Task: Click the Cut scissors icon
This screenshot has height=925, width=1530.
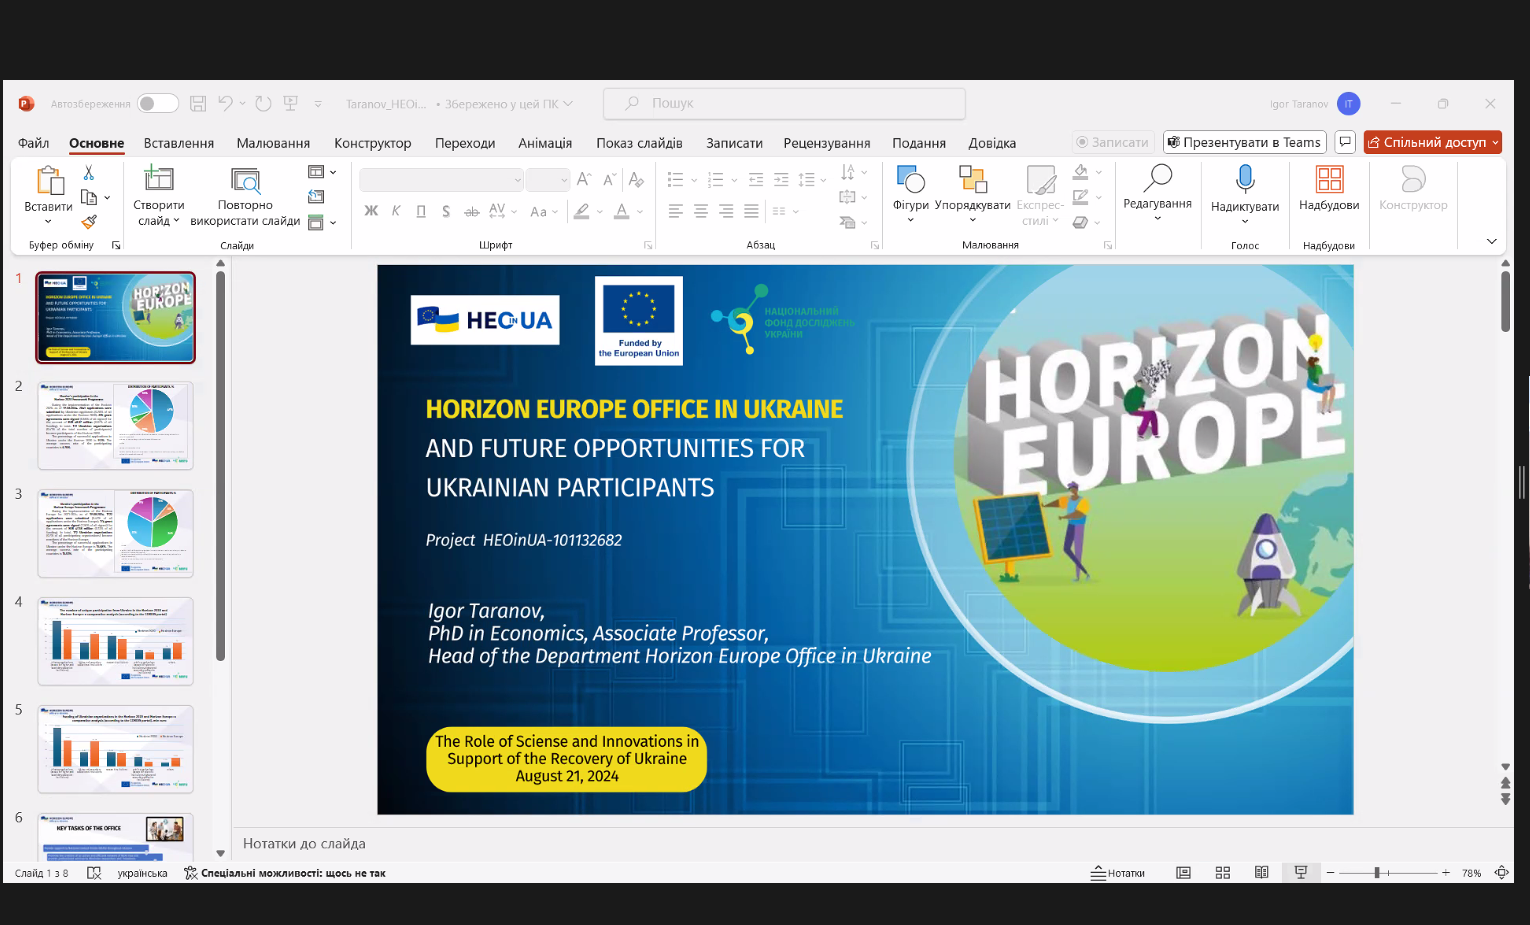Action: click(x=89, y=173)
